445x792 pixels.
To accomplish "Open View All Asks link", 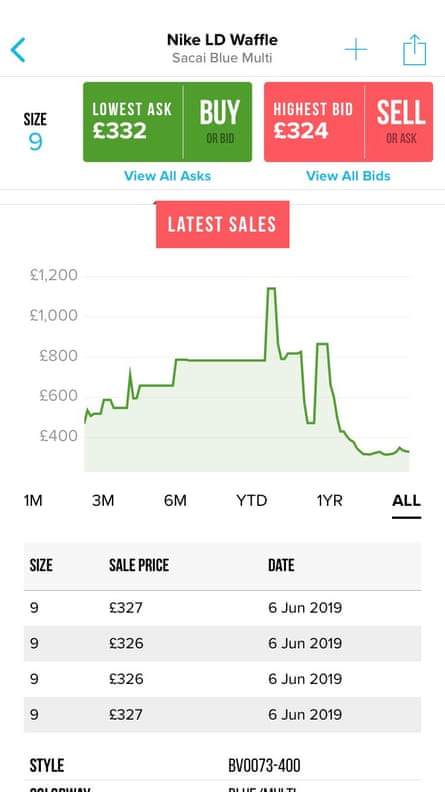I will (x=167, y=176).
